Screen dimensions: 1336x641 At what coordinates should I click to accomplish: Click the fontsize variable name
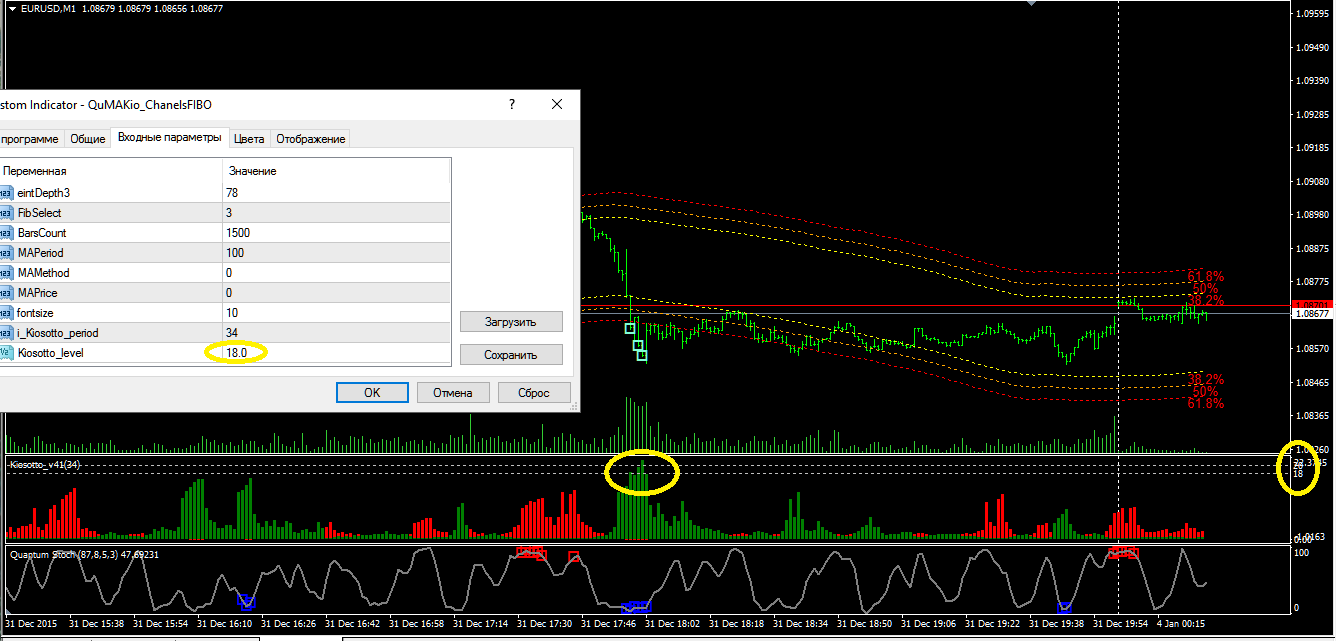[35, 313]
